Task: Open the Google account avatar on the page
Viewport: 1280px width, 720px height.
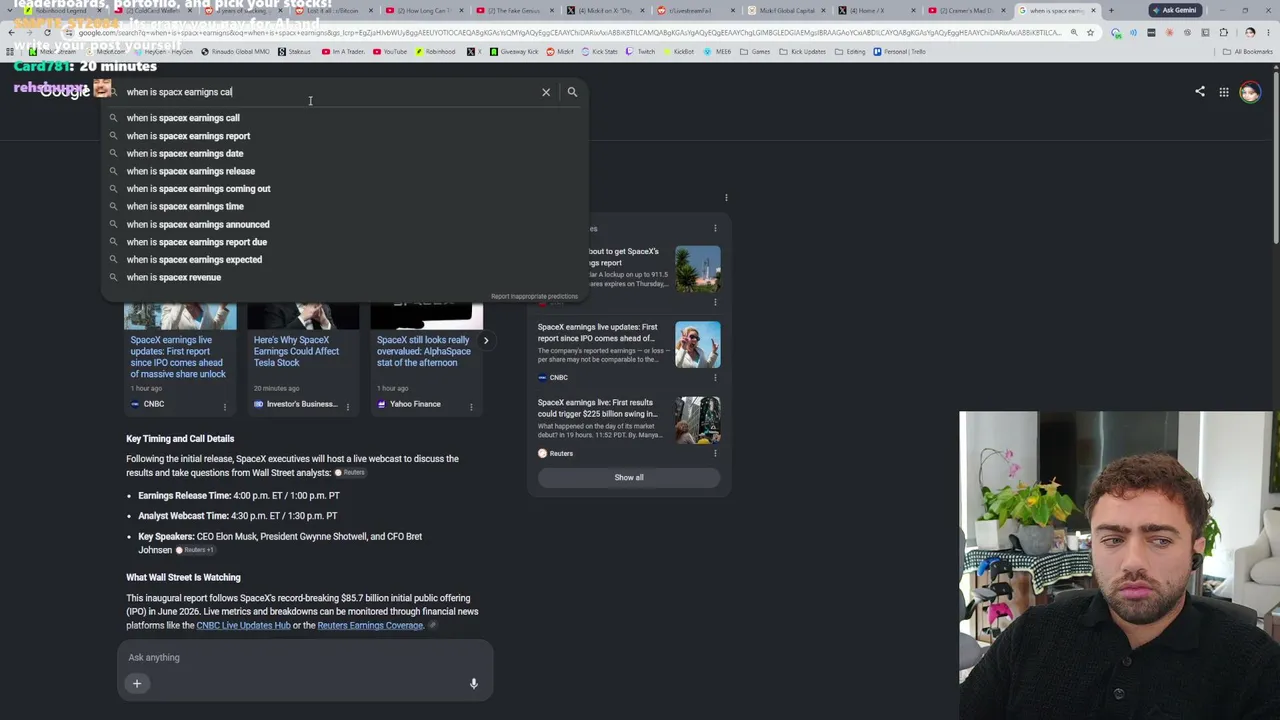Action: [1250, 92]
